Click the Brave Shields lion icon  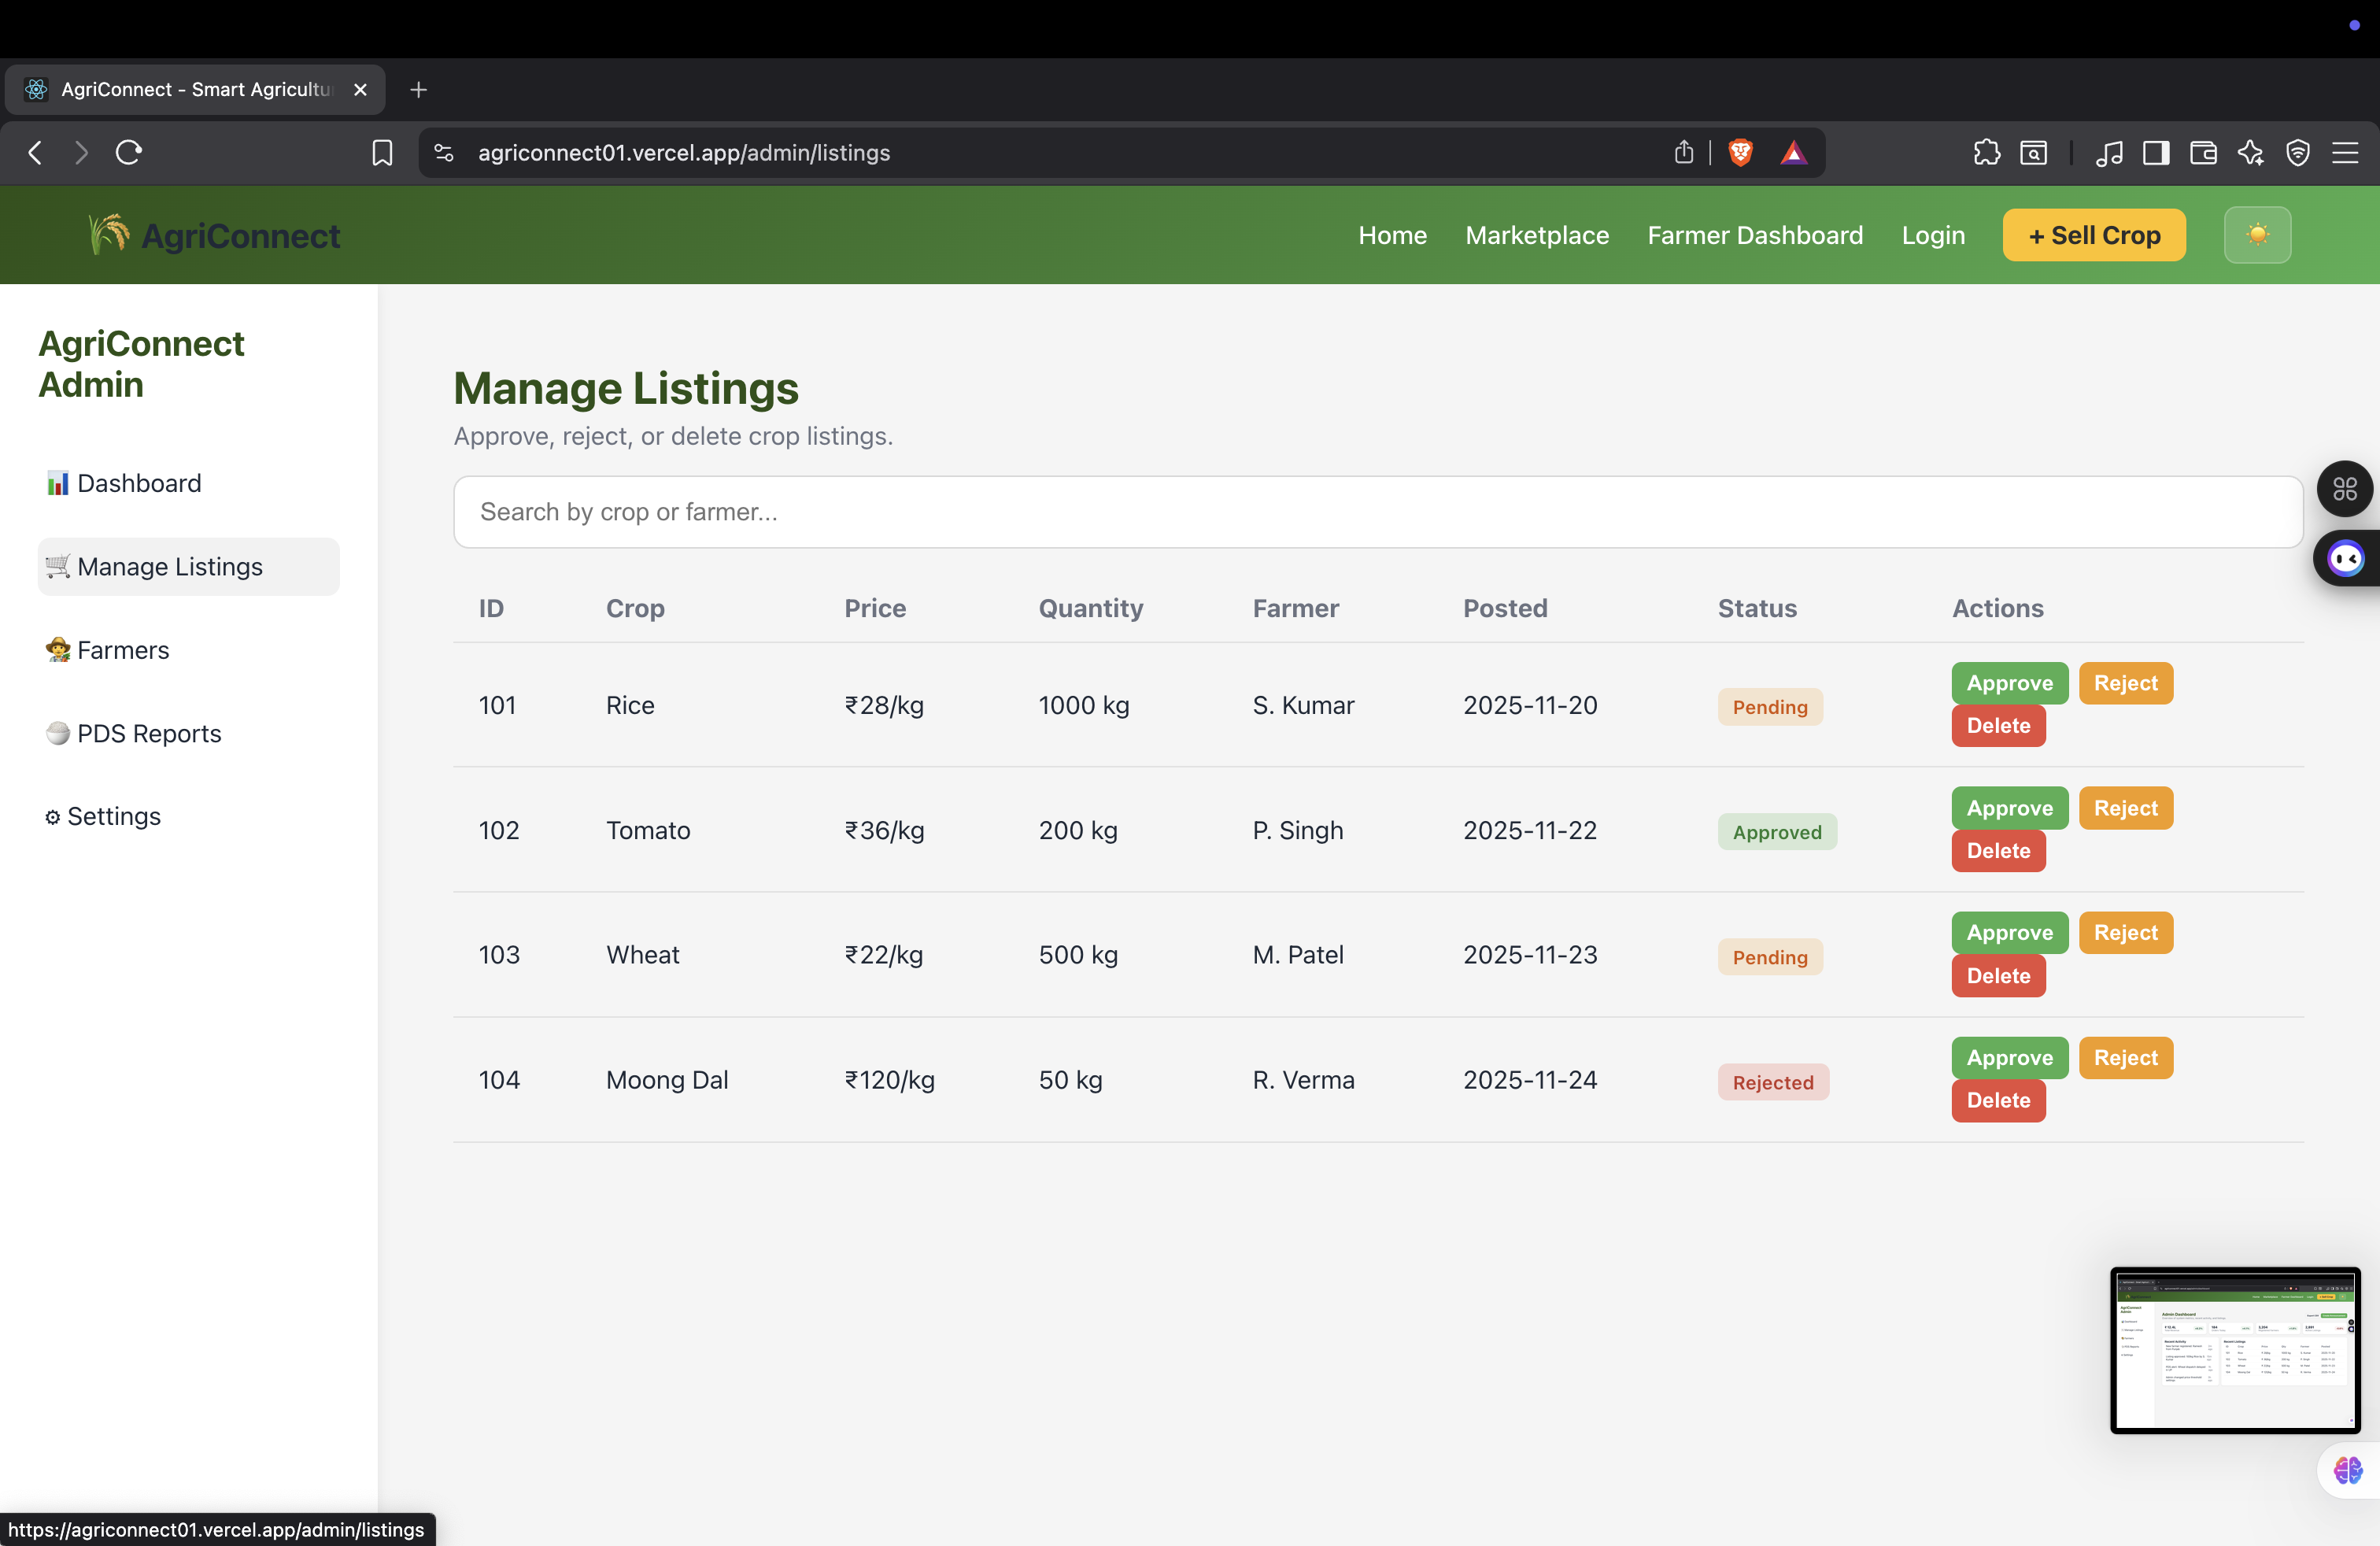coord(1740,152)
